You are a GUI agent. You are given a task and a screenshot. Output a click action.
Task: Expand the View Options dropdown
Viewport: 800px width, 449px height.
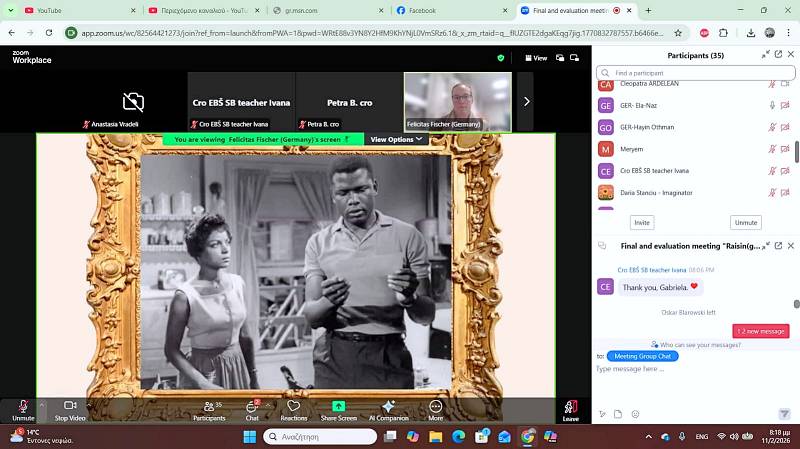point(397,140)
